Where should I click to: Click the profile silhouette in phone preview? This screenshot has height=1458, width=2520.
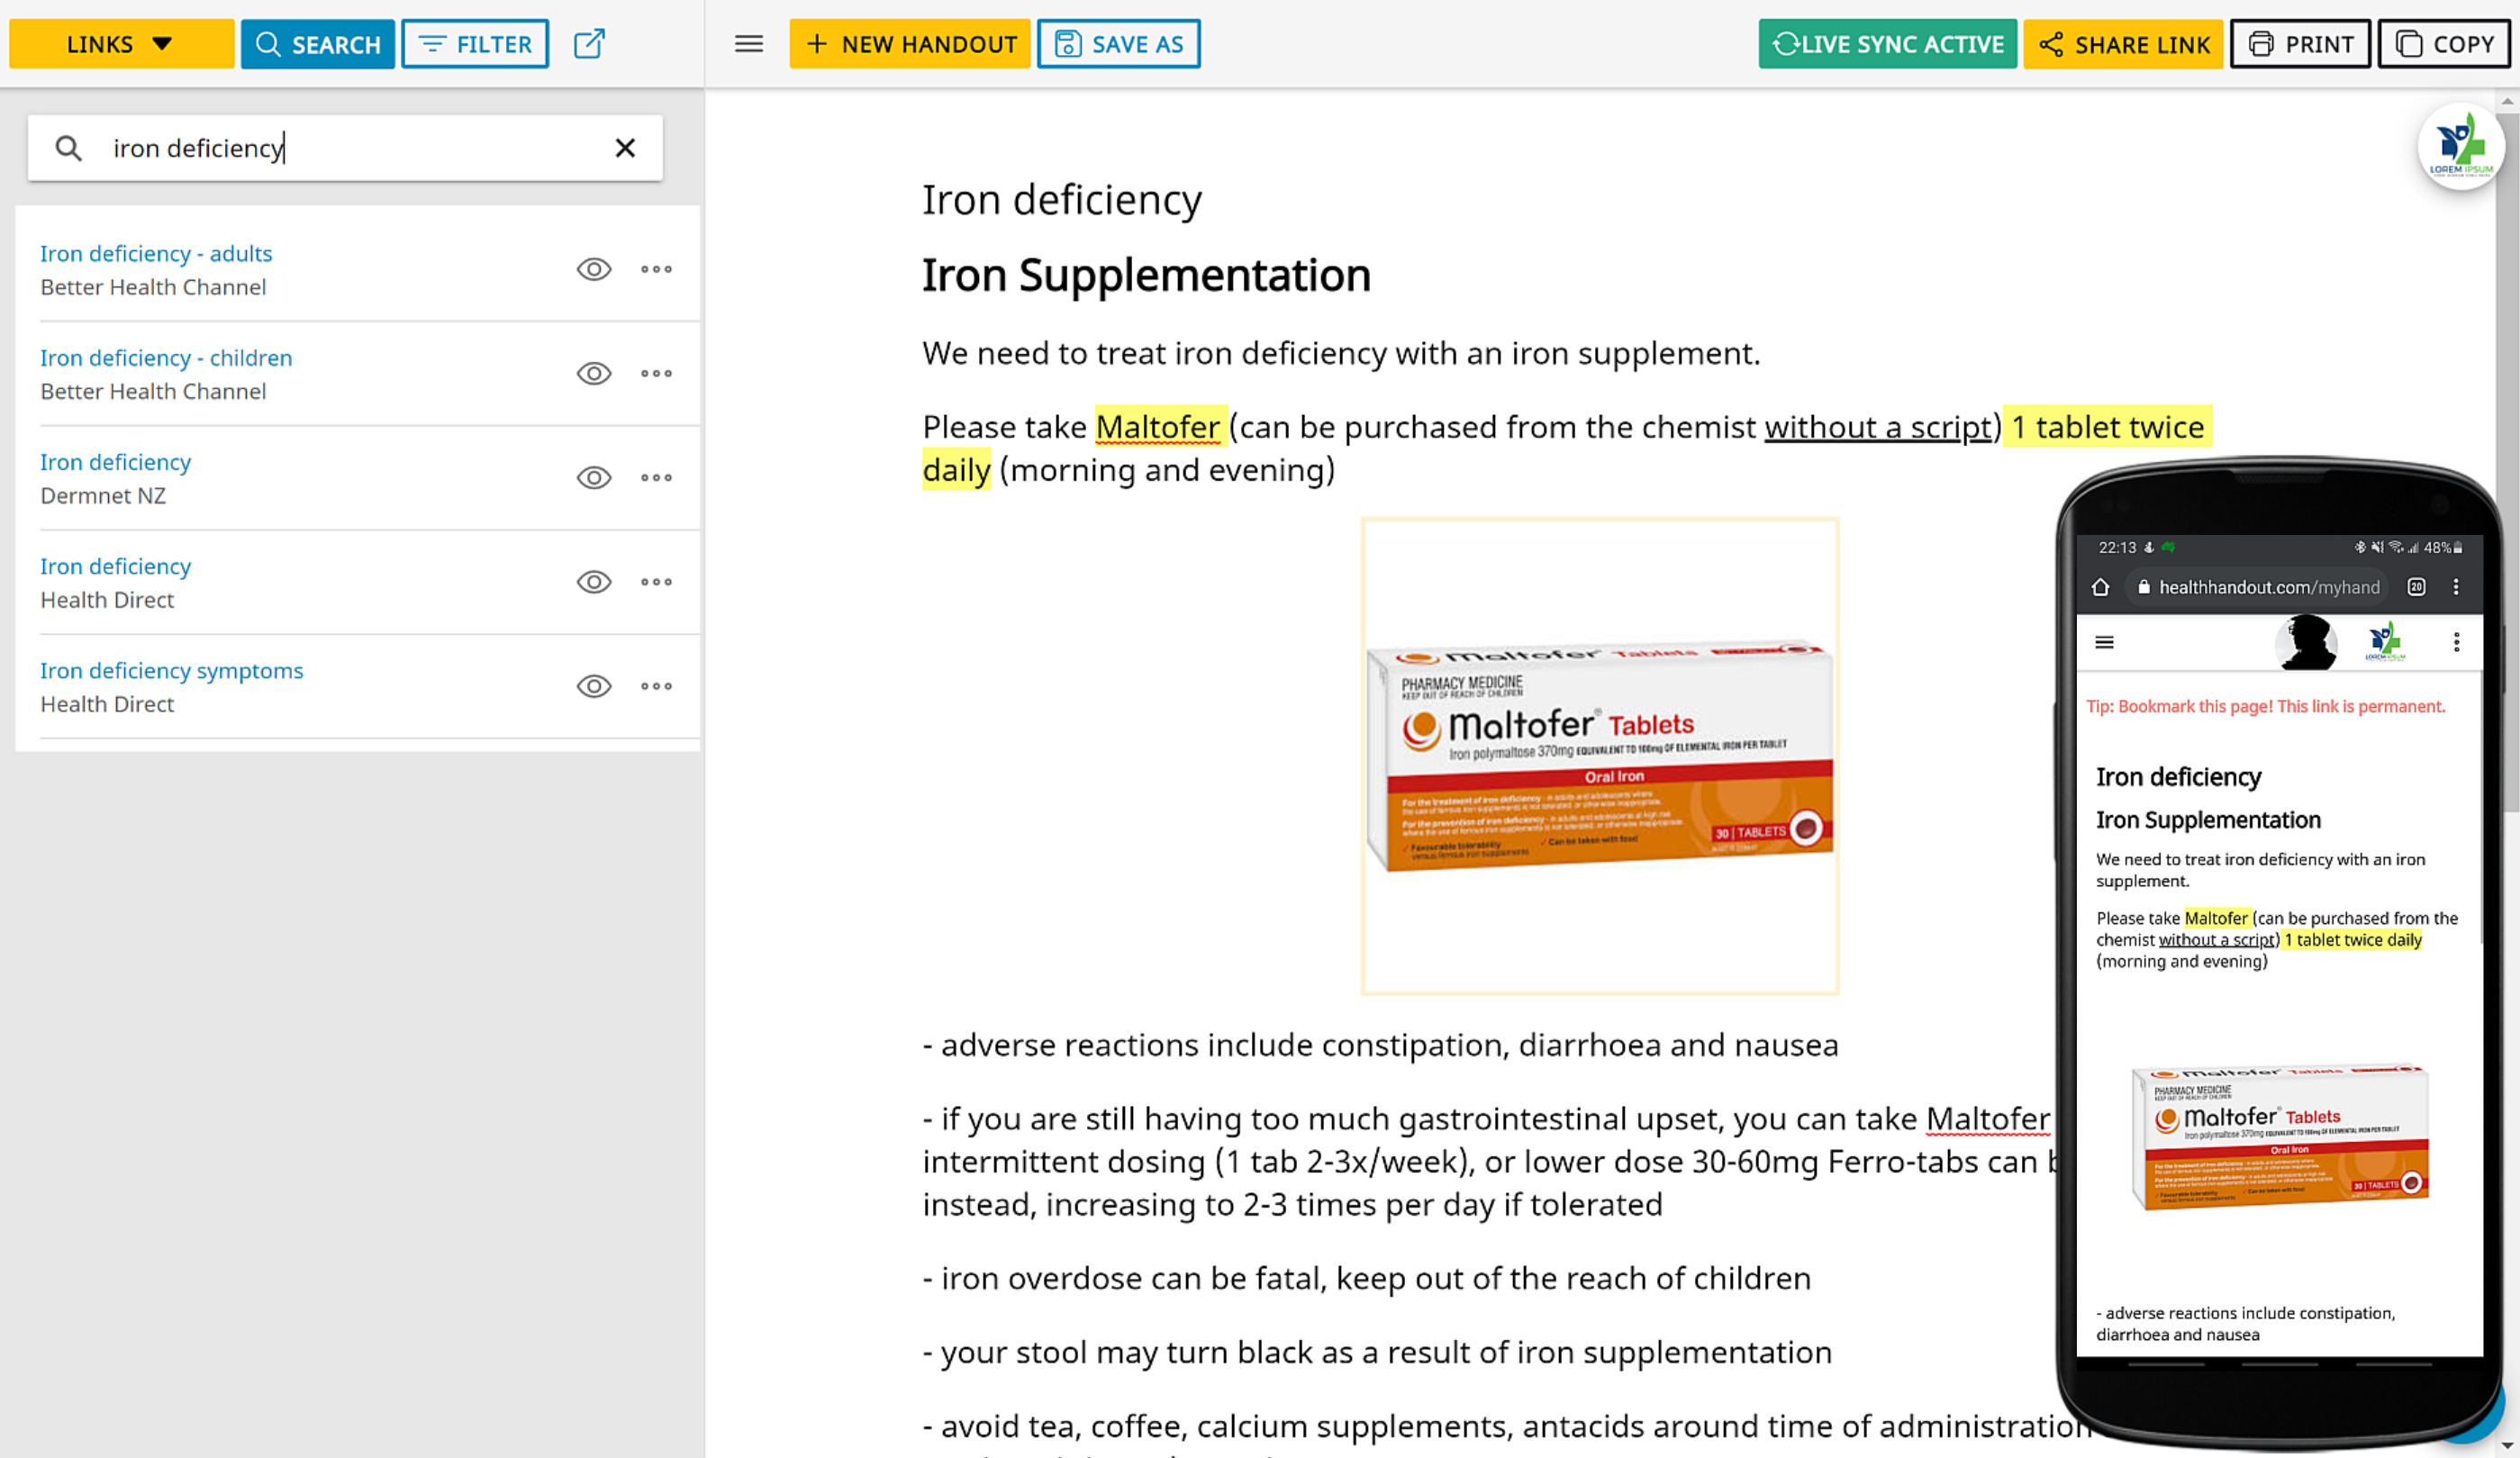coord(2306,642)
